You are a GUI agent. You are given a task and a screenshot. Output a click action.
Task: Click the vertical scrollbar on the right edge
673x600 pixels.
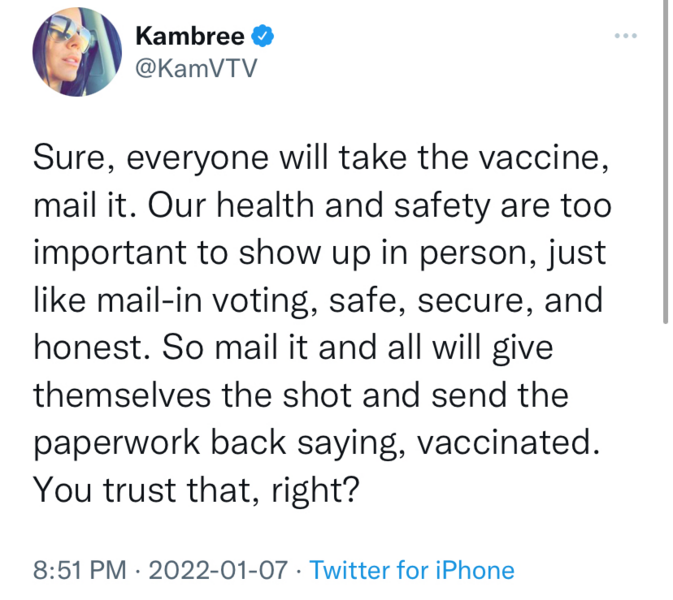tap(665, 163)
